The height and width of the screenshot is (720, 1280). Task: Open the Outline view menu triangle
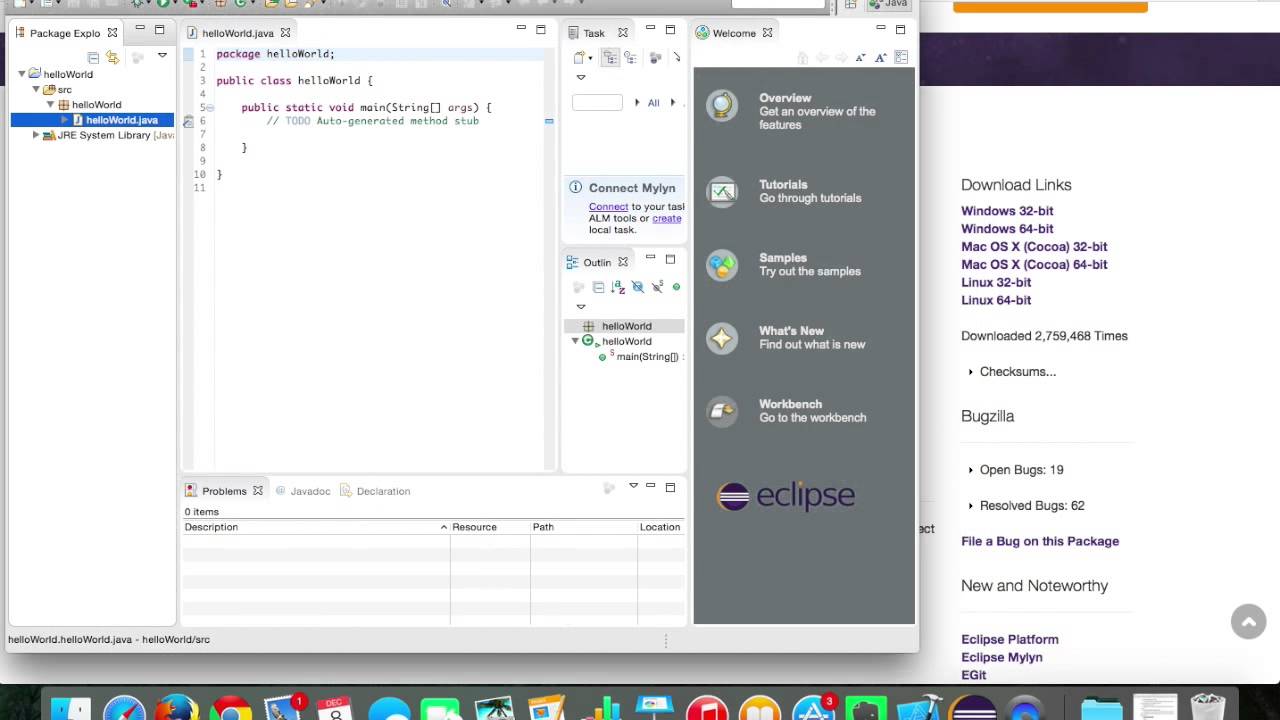pos(580,307)
